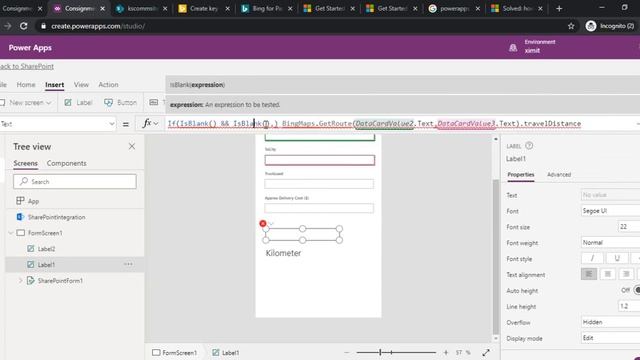Close the Tree view panel
This screenshot has width=640, height=360.
click(132, 146)
